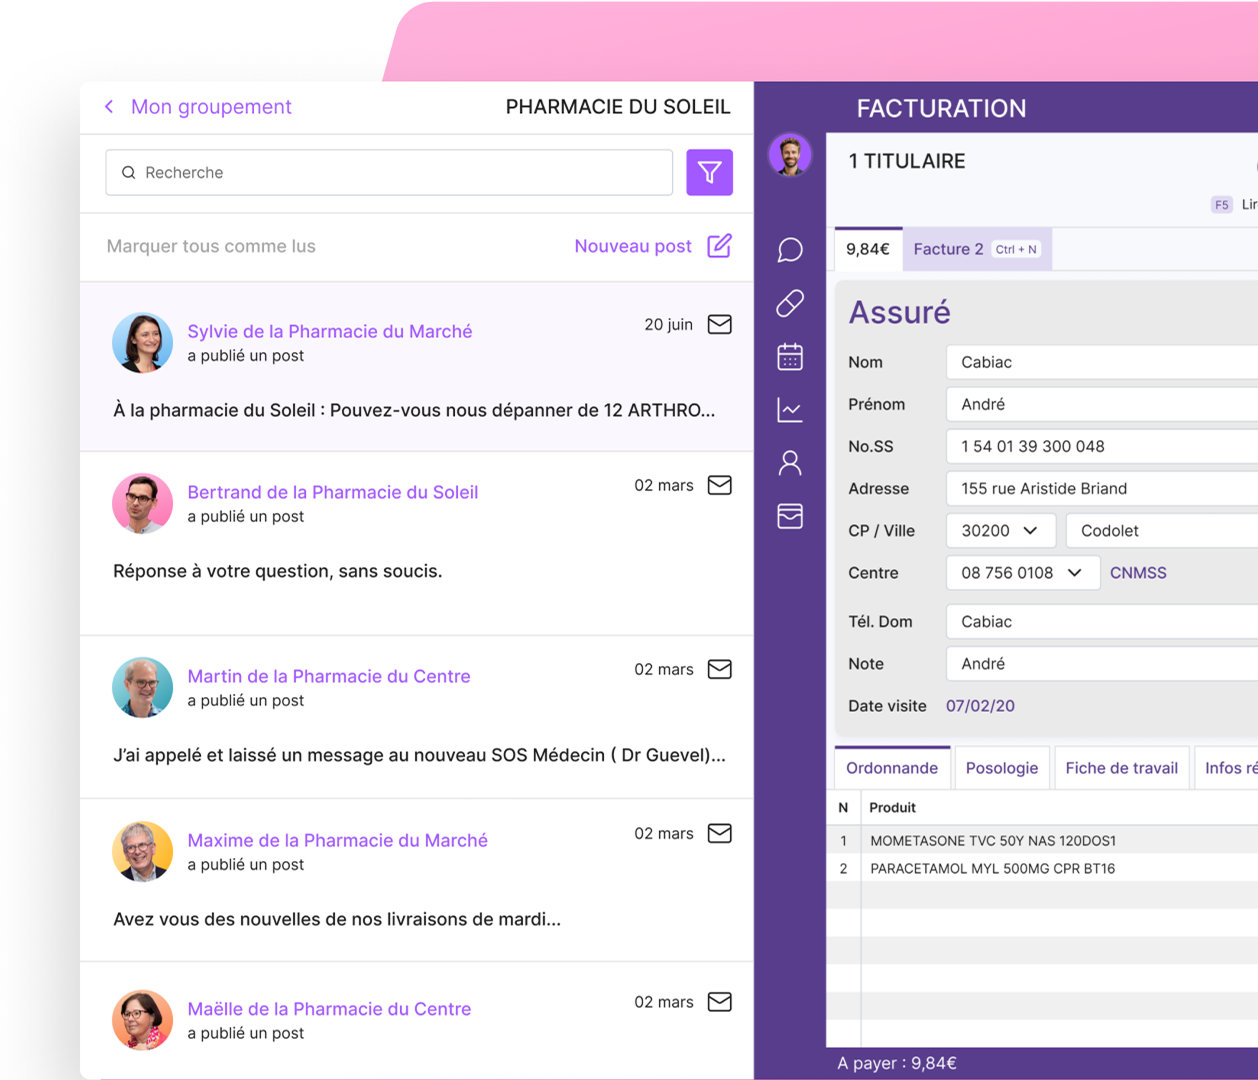Click the user avatar in purple sidebar
The width and height of the screenshot is (1258, 1080).
[790, 156]
